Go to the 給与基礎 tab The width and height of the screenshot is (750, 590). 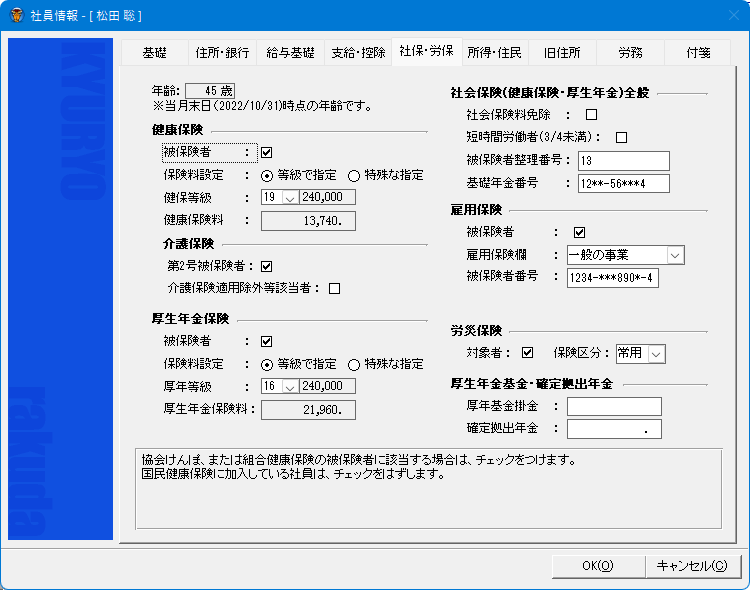(x=290, y=53)
